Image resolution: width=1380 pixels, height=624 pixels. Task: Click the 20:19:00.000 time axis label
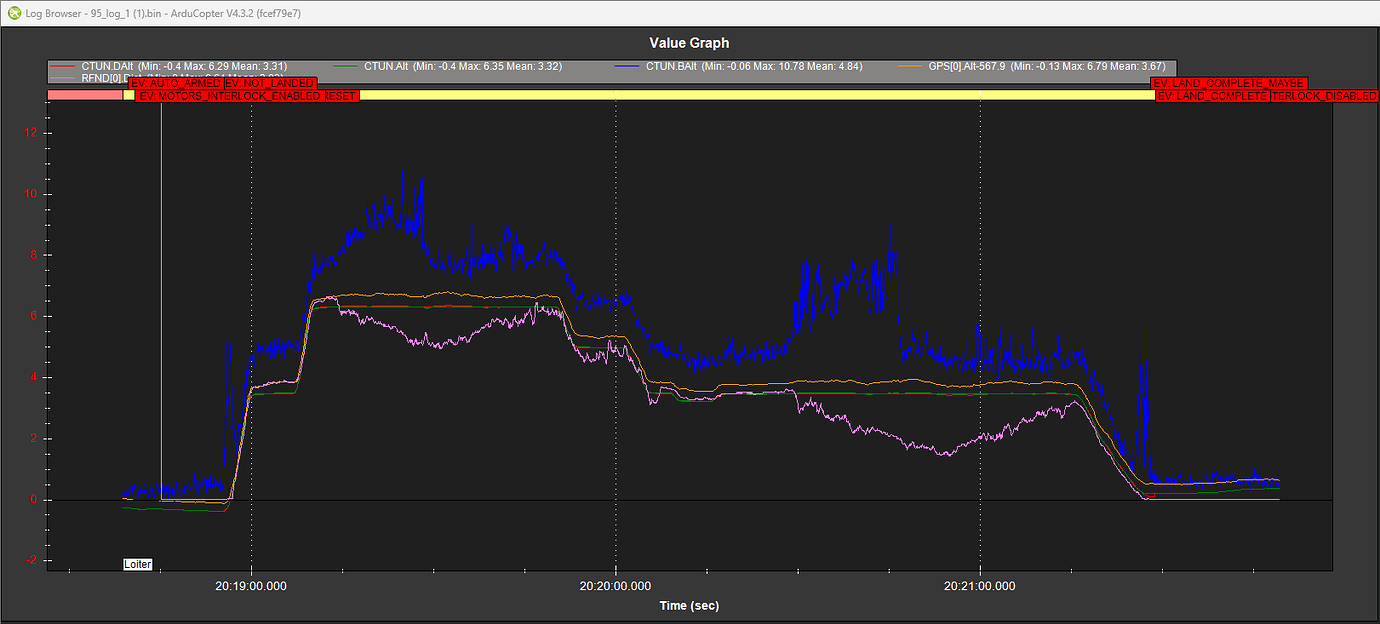click(251, 586)
